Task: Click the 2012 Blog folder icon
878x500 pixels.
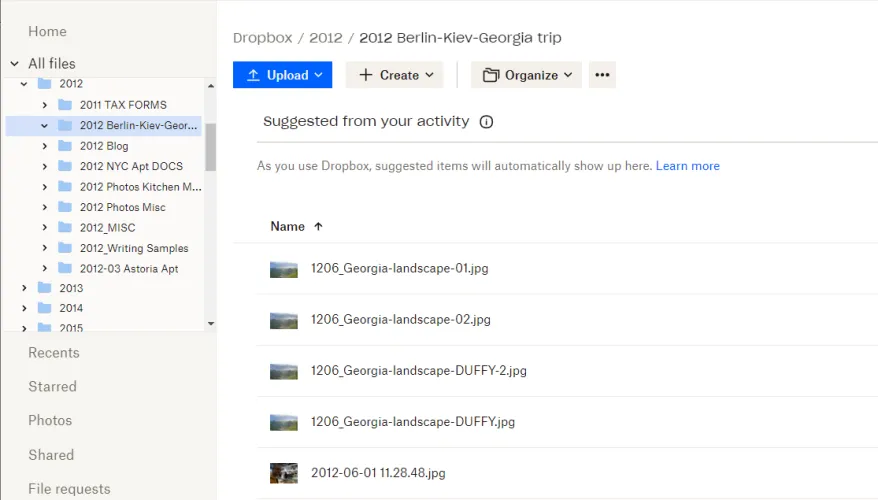Action: pyautogui.click(x=65, y=146)
